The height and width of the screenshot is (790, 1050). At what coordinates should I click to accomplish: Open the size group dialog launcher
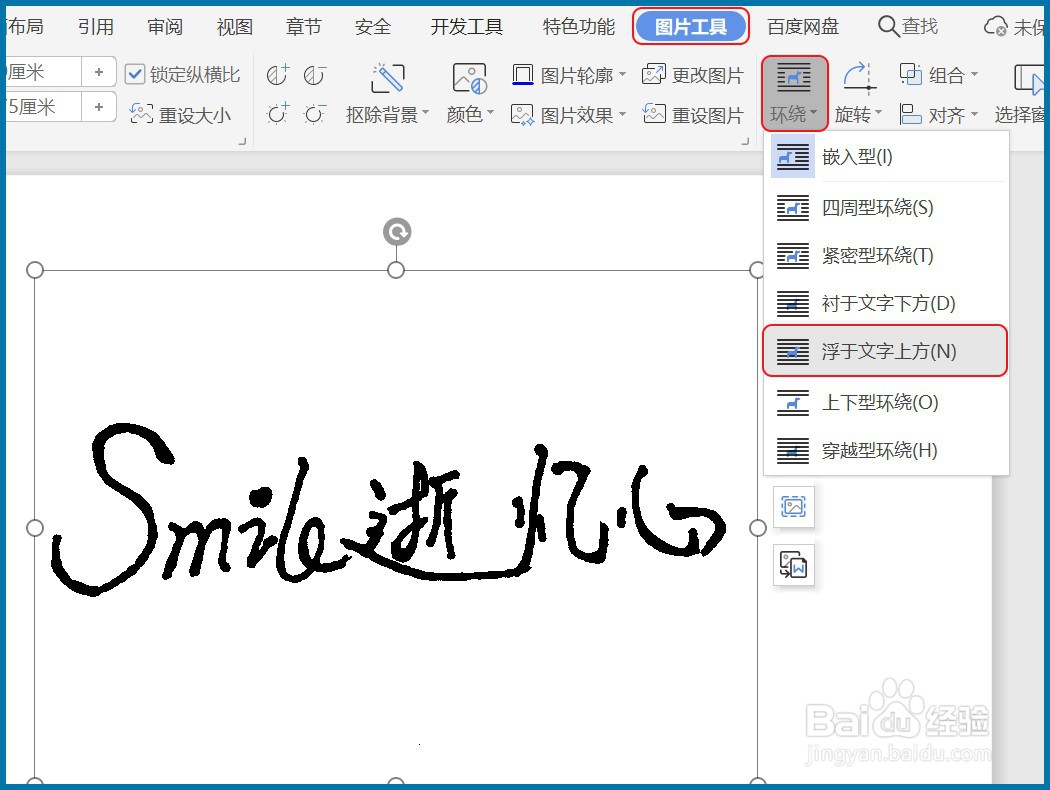pyautogui.click(x=242, y=141)
